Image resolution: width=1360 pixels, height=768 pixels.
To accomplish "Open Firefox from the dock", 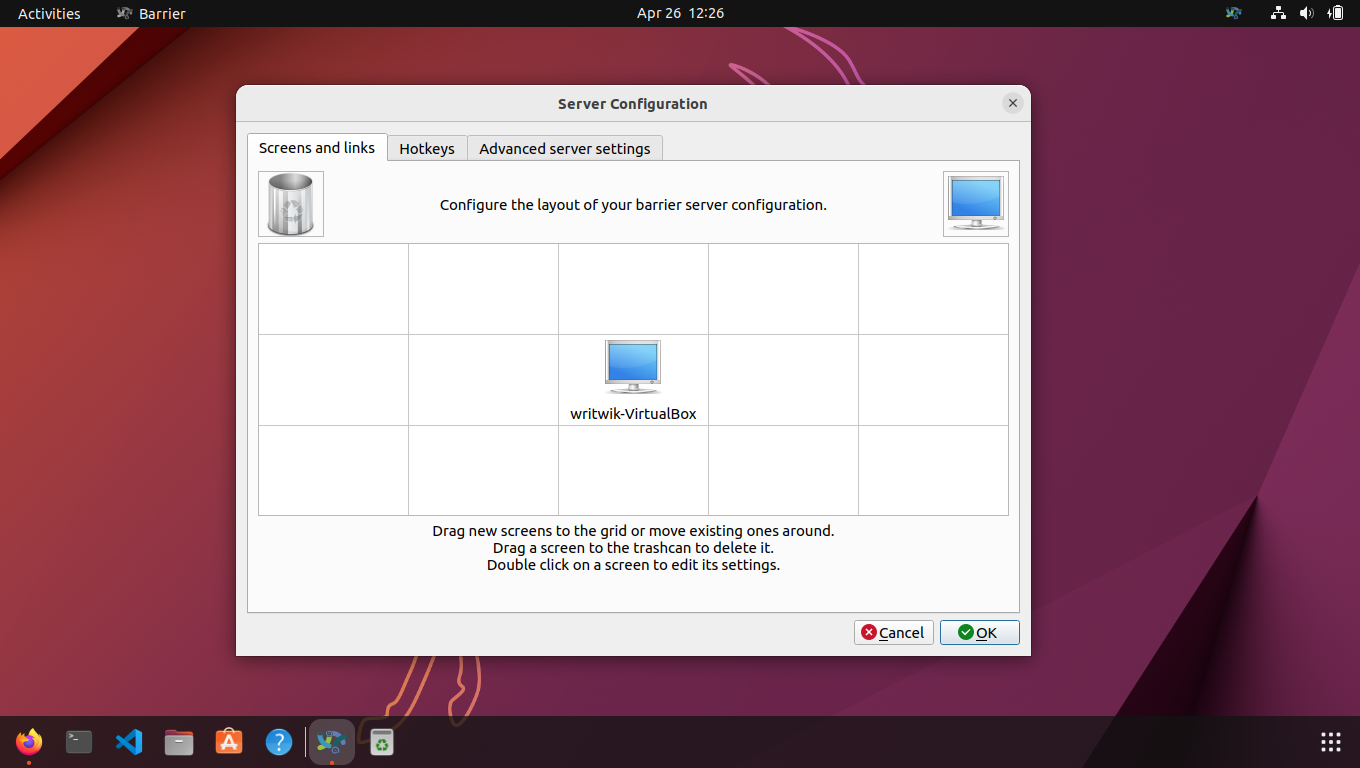I will pos(28,743).
